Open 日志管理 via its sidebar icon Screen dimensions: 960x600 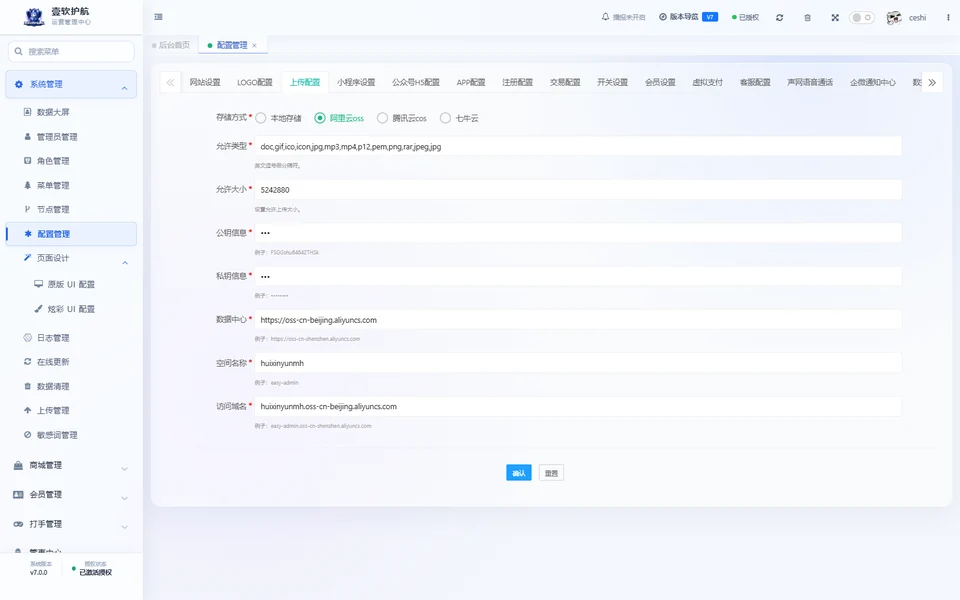tap(27, 337)
